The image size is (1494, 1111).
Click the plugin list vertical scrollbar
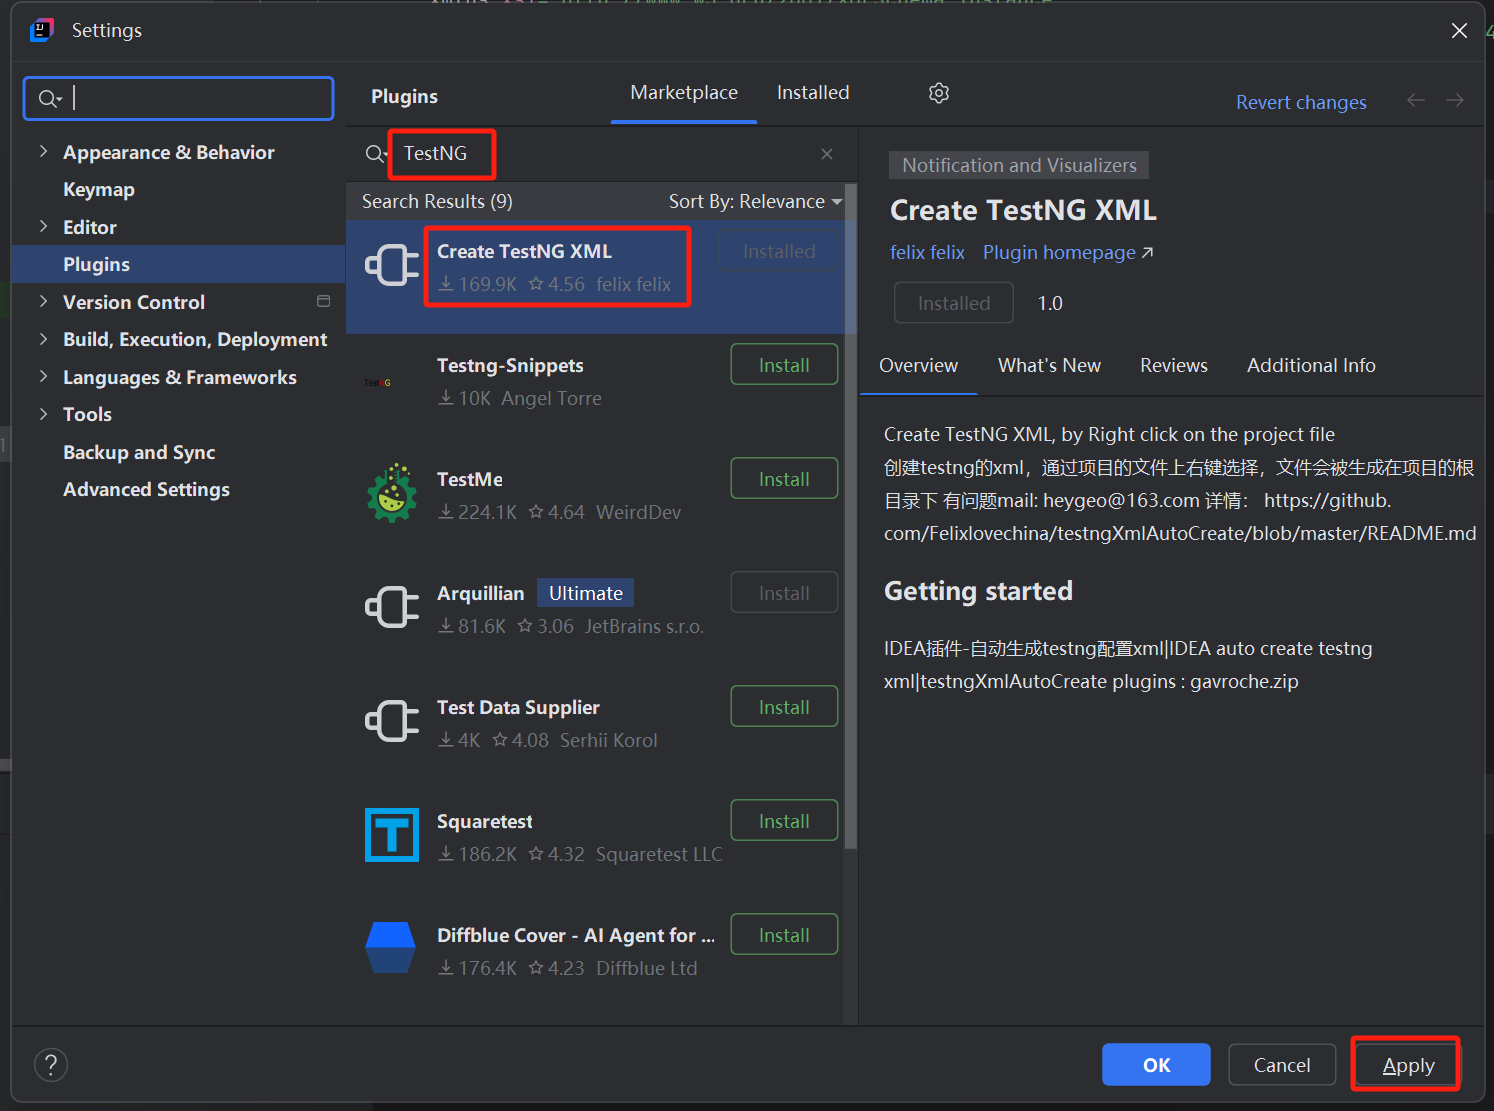click(x=850, y=516)
